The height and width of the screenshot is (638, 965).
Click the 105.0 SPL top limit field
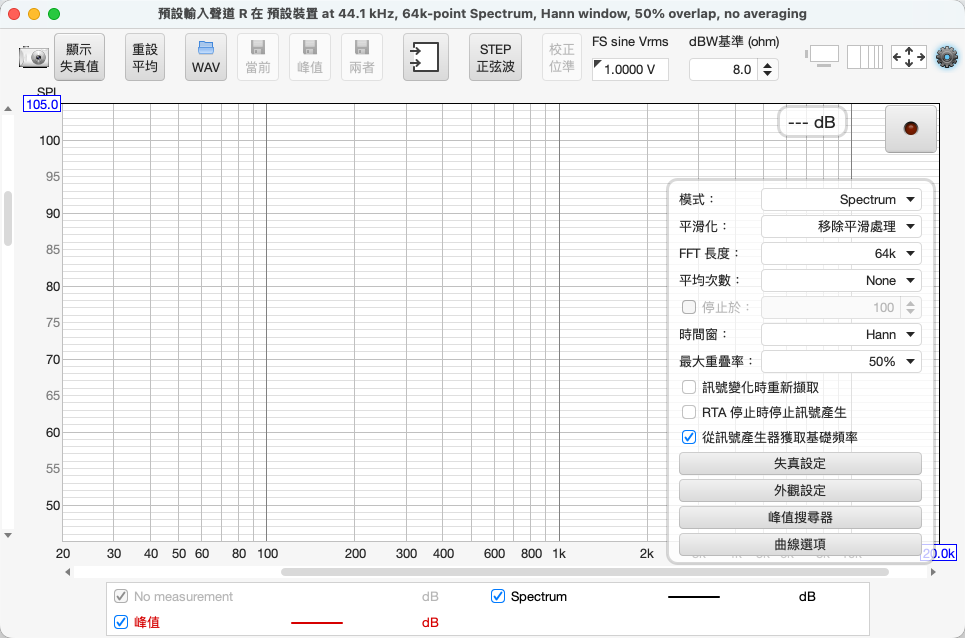coord(42,104)
